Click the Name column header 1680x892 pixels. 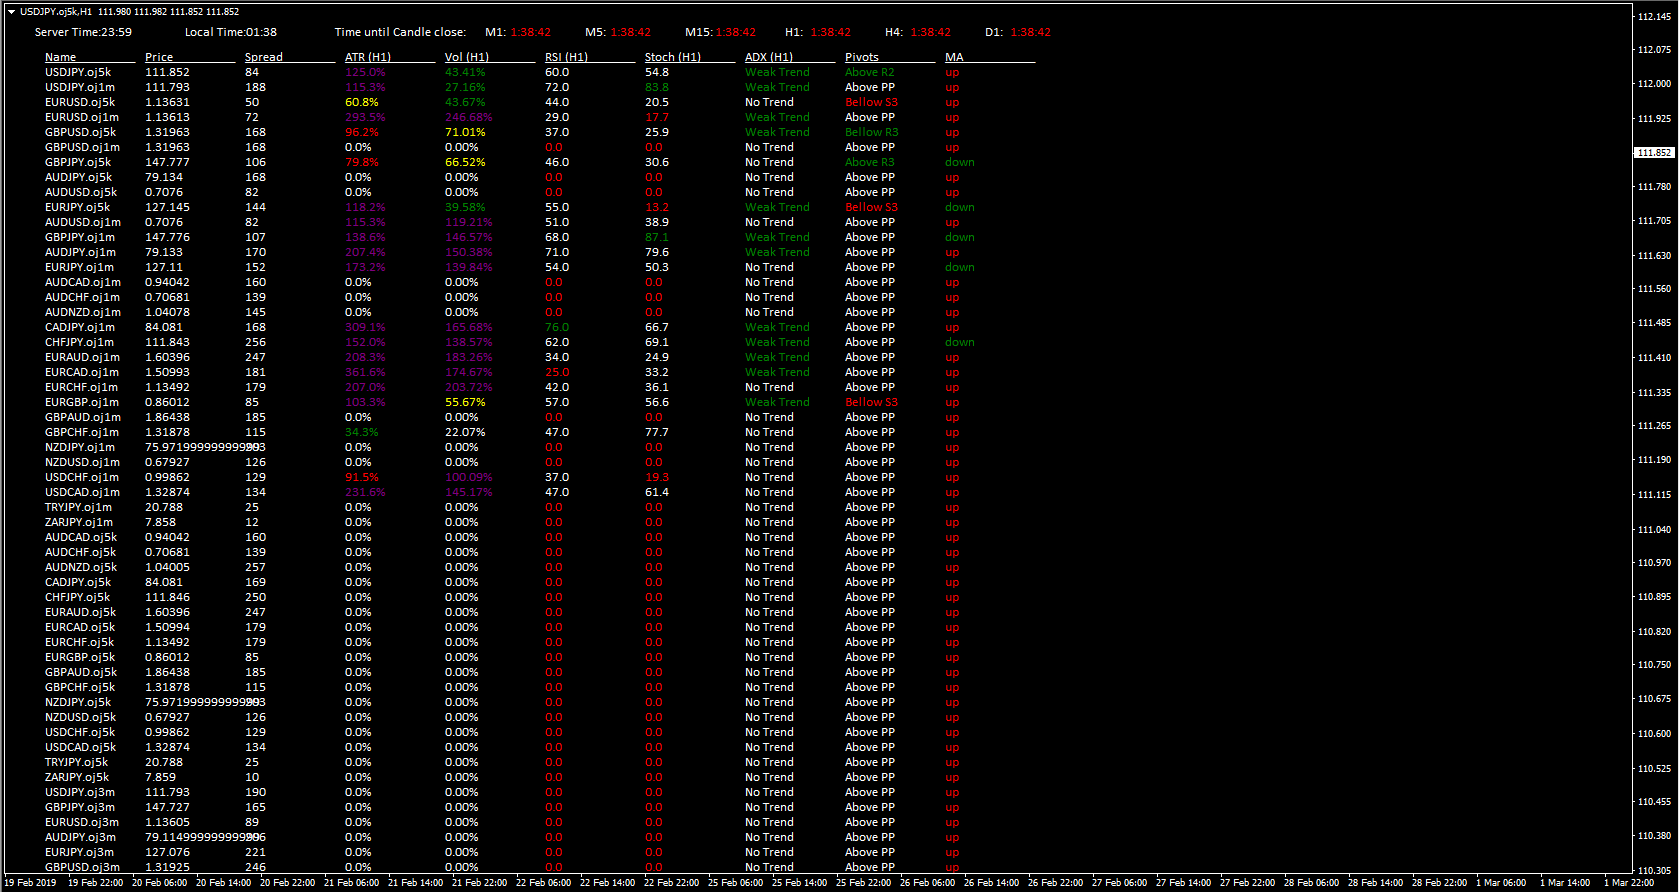pos(60,57)
